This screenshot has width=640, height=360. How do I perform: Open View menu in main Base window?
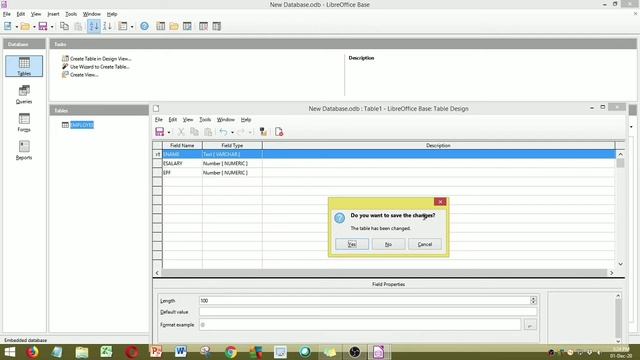click(36, 14)
